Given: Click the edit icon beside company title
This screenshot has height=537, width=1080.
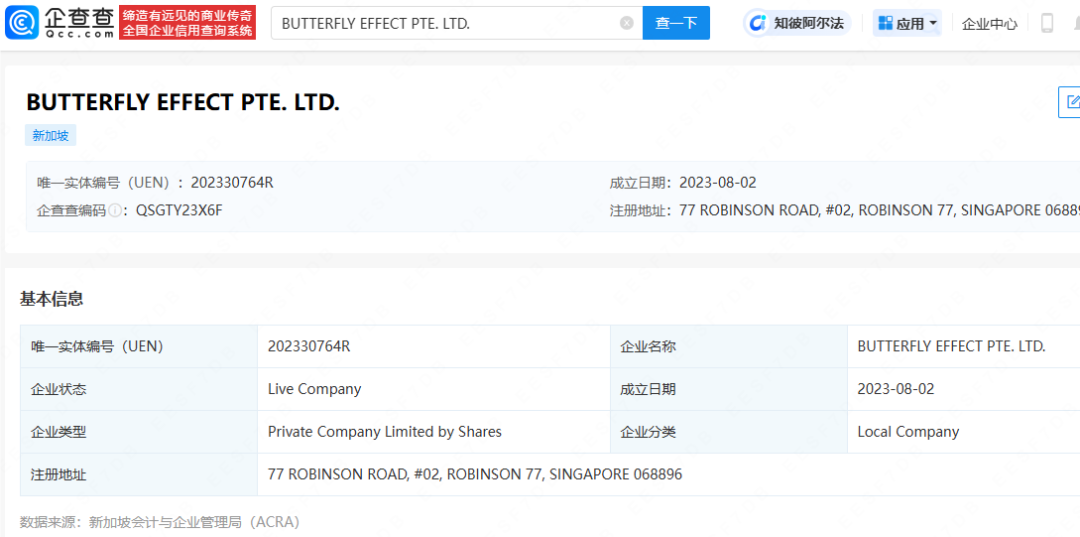Looking at the screenshot, I should [1071, 102].
